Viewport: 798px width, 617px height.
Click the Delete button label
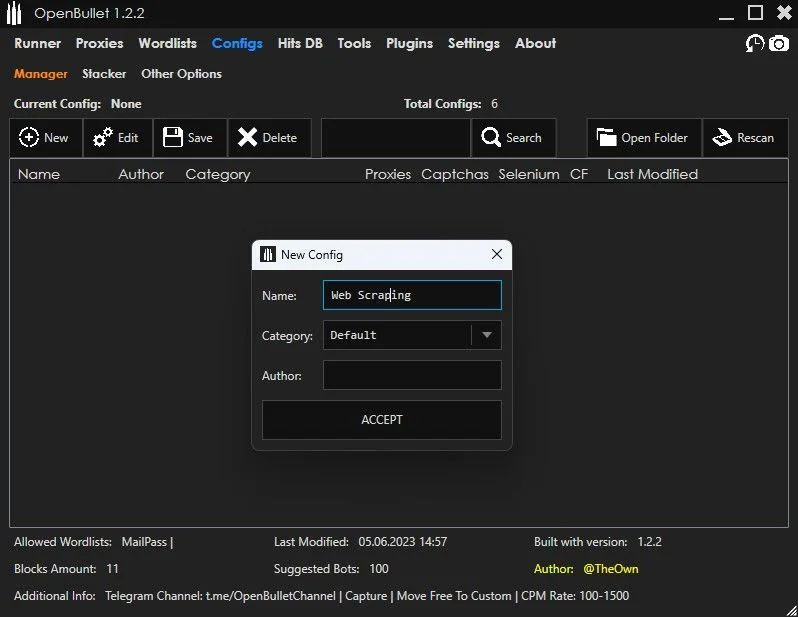(279, 138)
